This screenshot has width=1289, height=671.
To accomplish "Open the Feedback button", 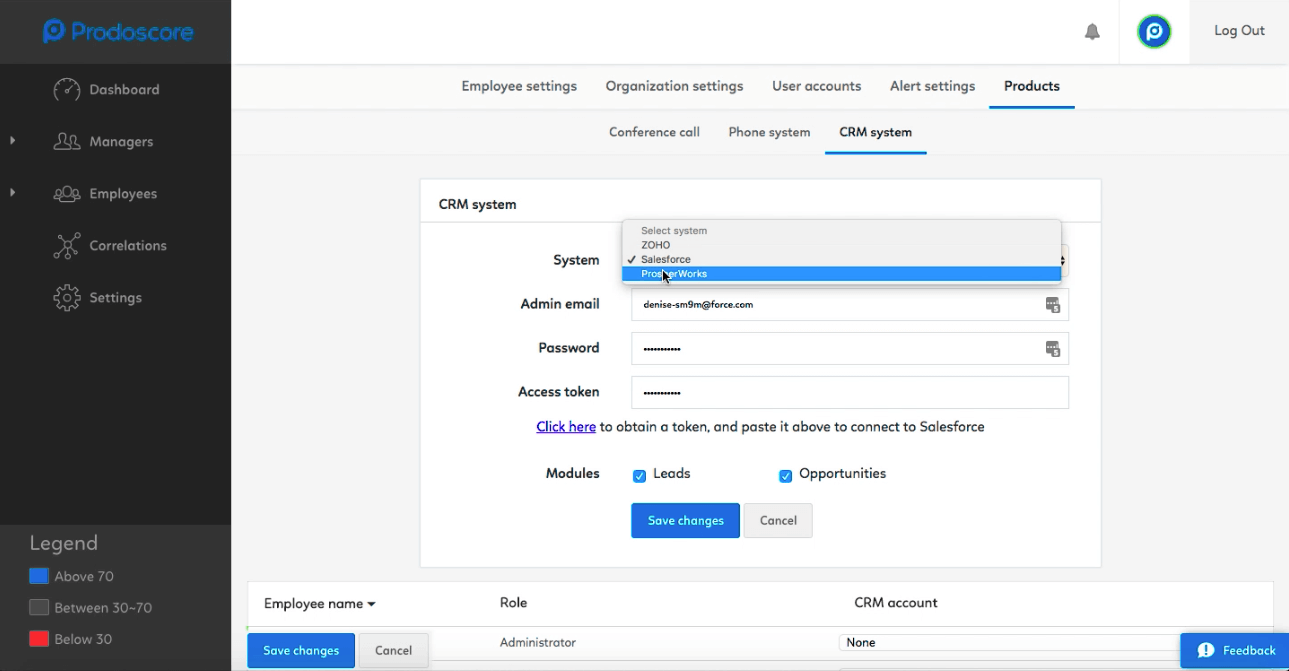I will (x=1234, y=651).
